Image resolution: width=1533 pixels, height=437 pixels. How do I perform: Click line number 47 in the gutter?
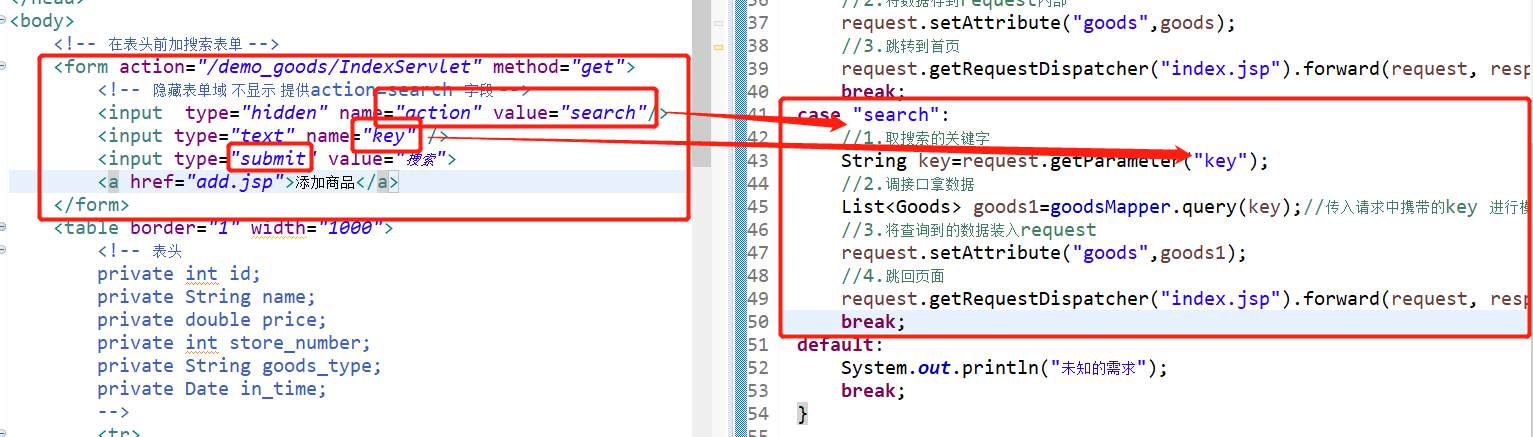757,253
